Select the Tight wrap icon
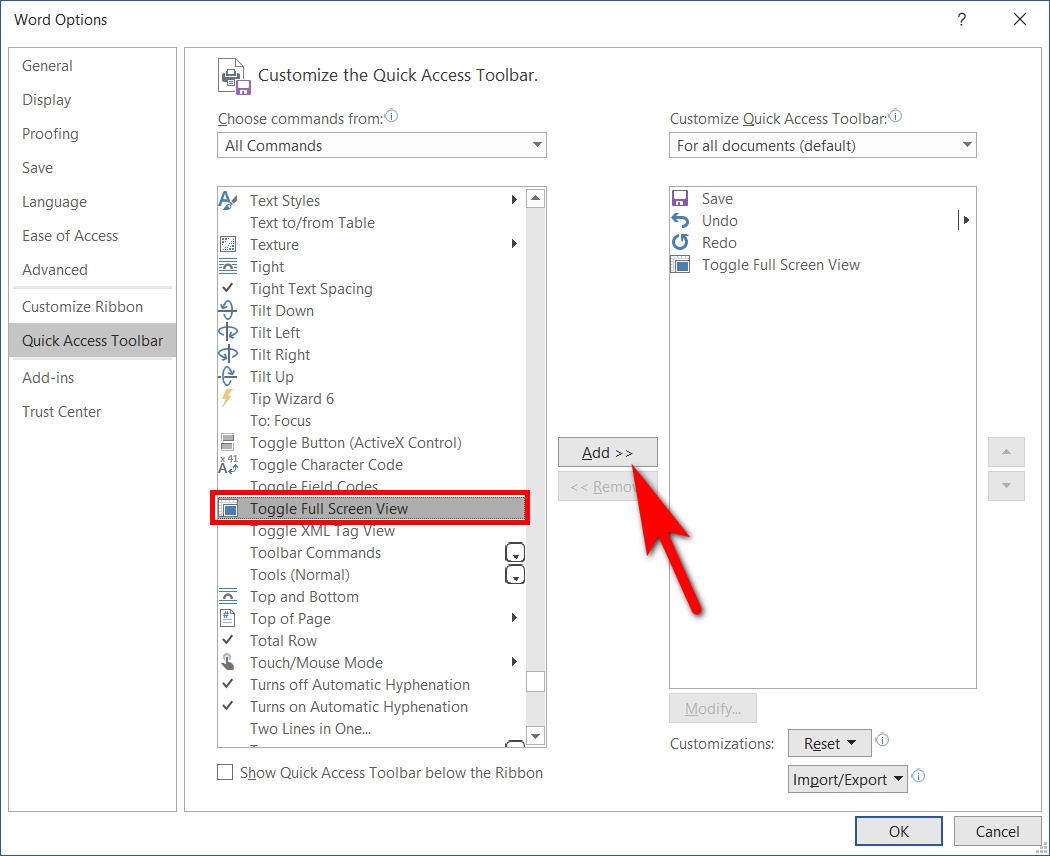 (x=228, y=267)
